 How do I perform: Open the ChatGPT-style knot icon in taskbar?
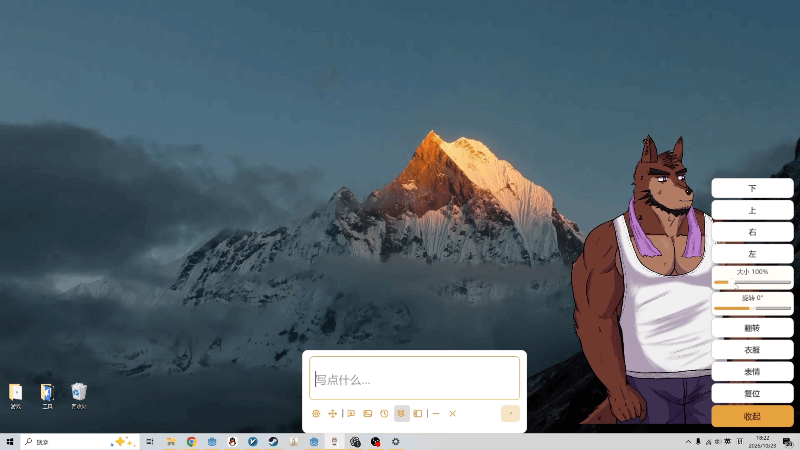355,442
